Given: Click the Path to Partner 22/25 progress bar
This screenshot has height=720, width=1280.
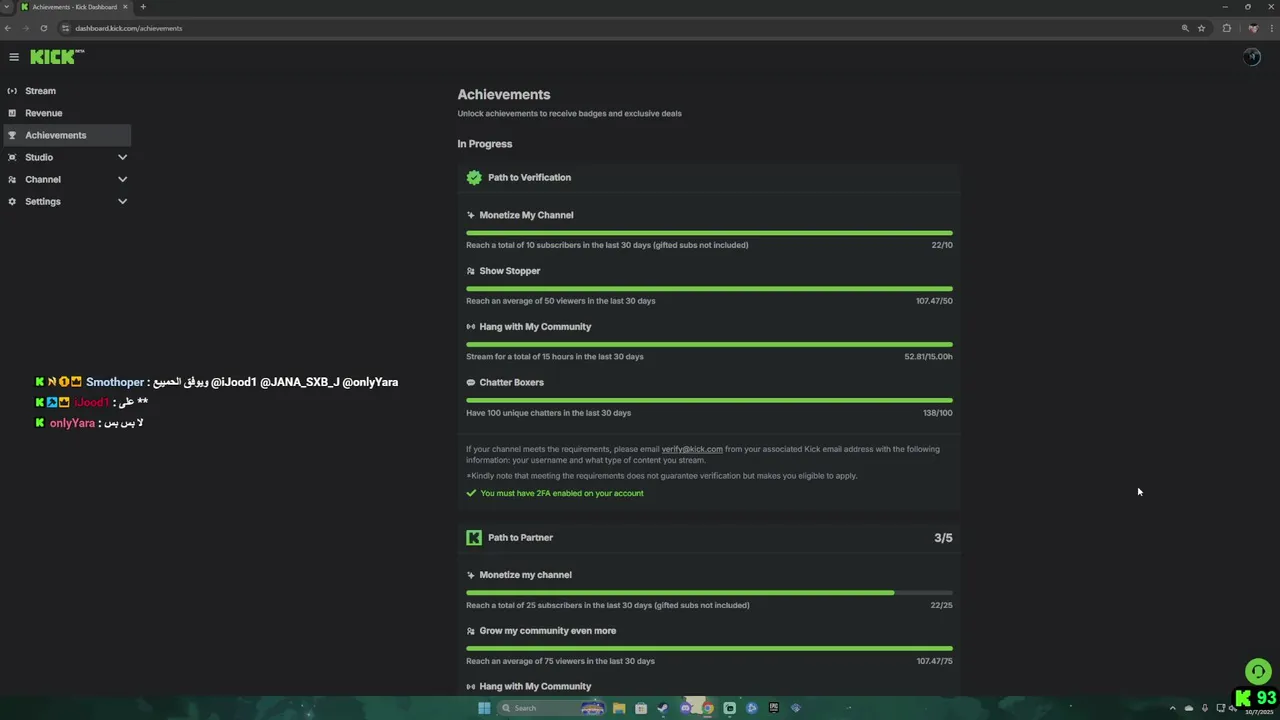Looking at the screenshot, I should pyautogui.click(x=709, y=593).
